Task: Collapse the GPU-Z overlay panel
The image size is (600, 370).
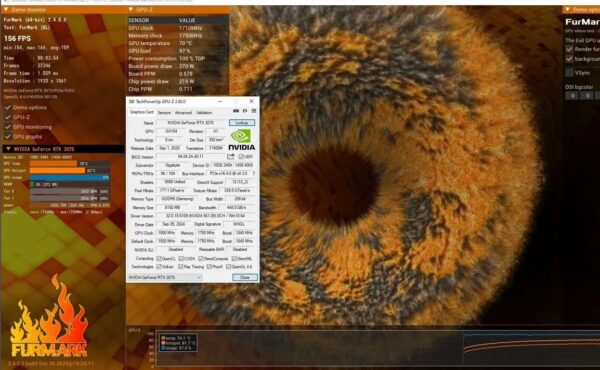Action: click(130, 9)
